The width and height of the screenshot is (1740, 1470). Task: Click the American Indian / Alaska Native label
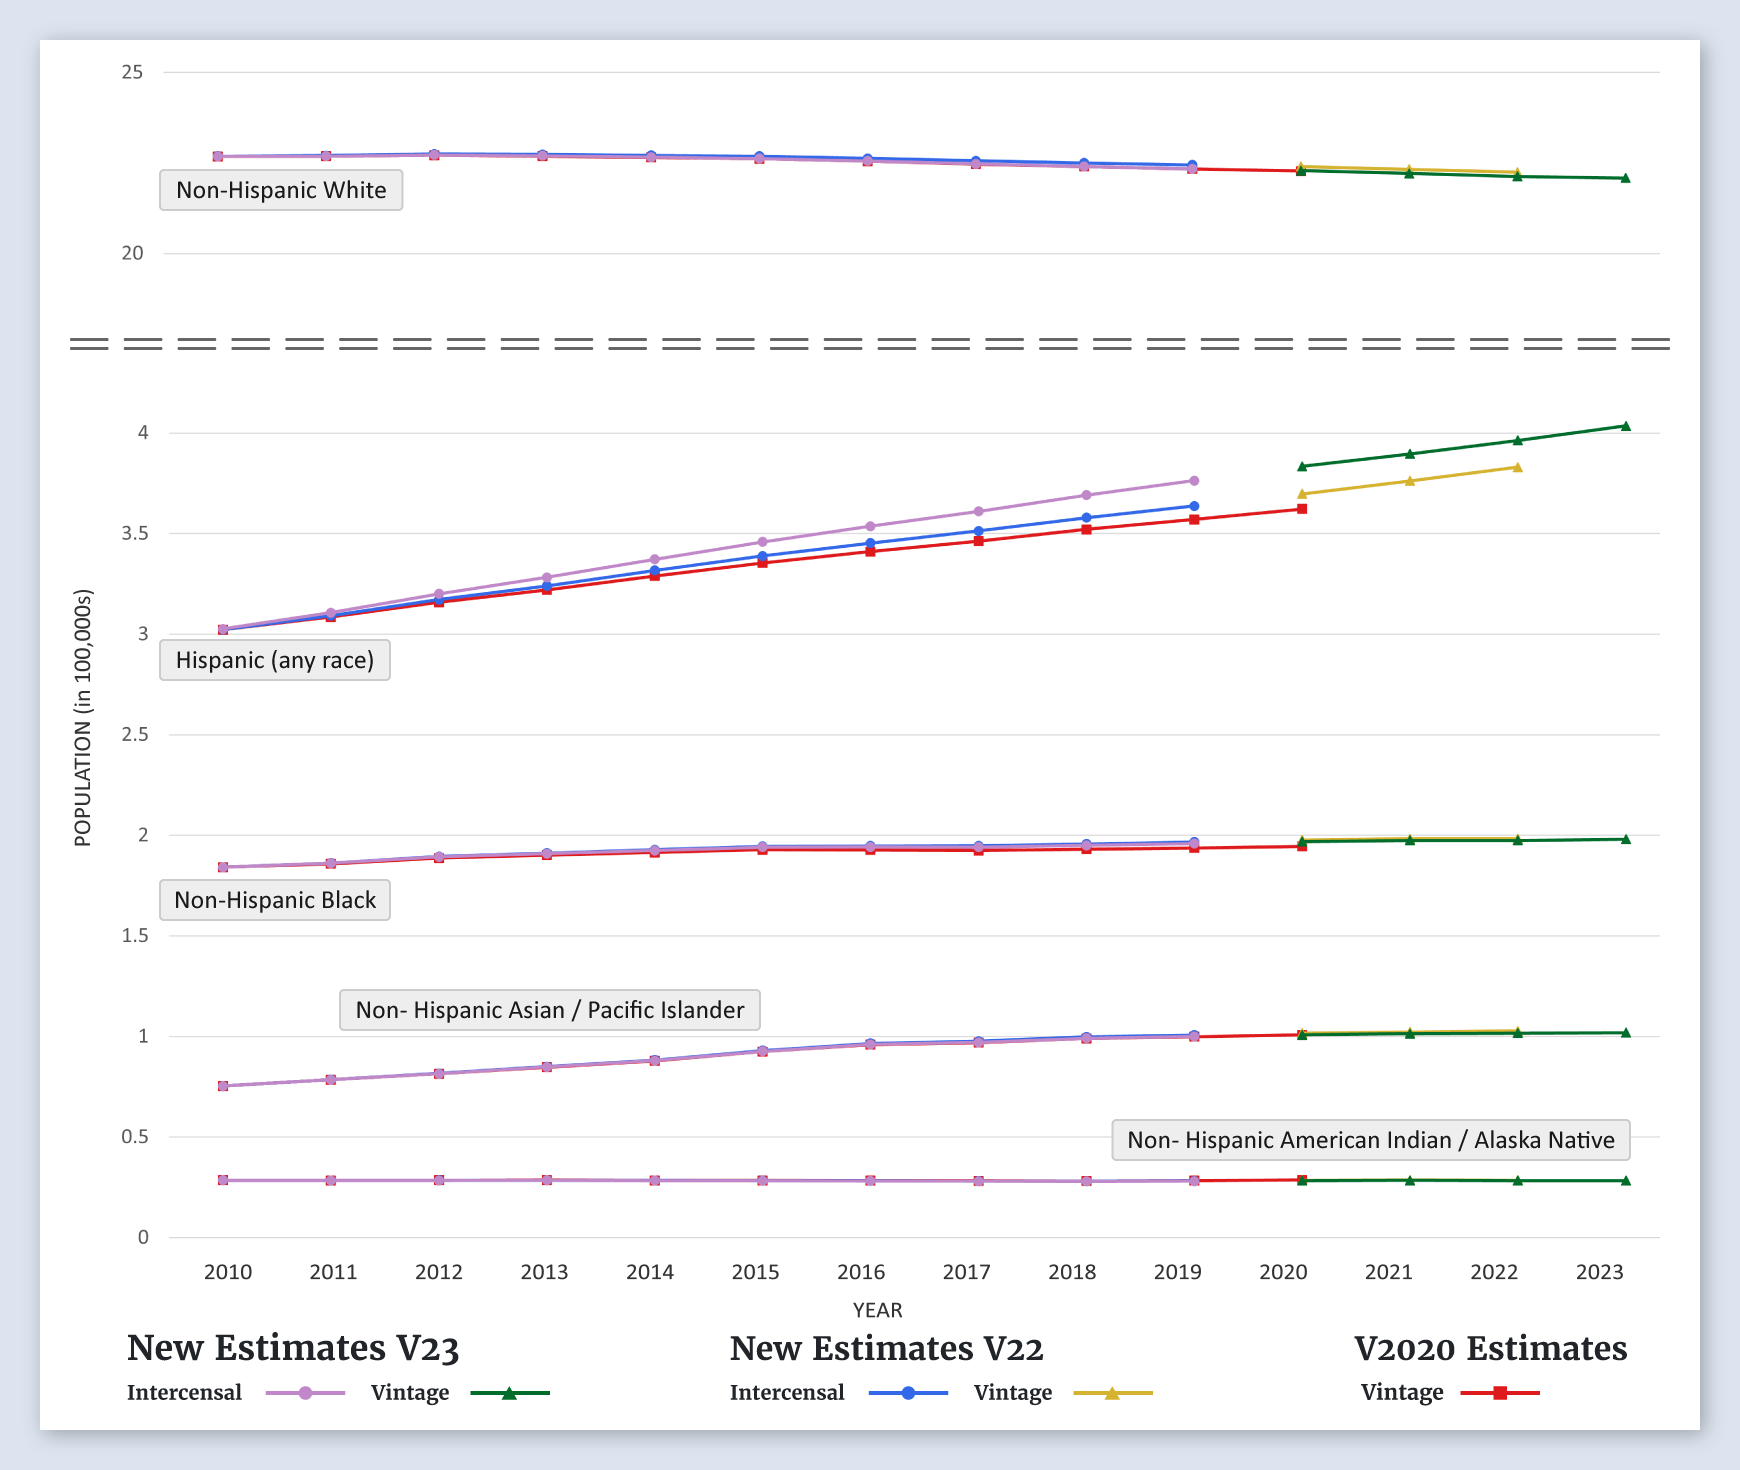coord(1370,1140)
